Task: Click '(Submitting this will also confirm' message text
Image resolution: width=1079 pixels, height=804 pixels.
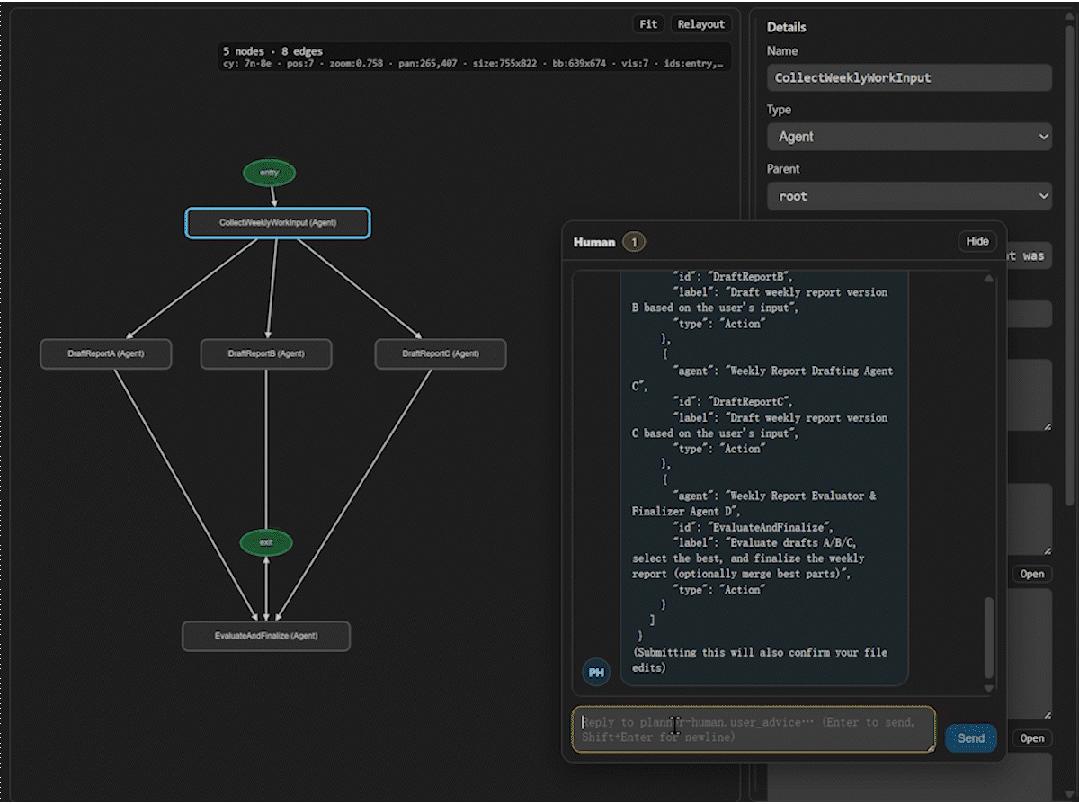Action: point(760,653)
